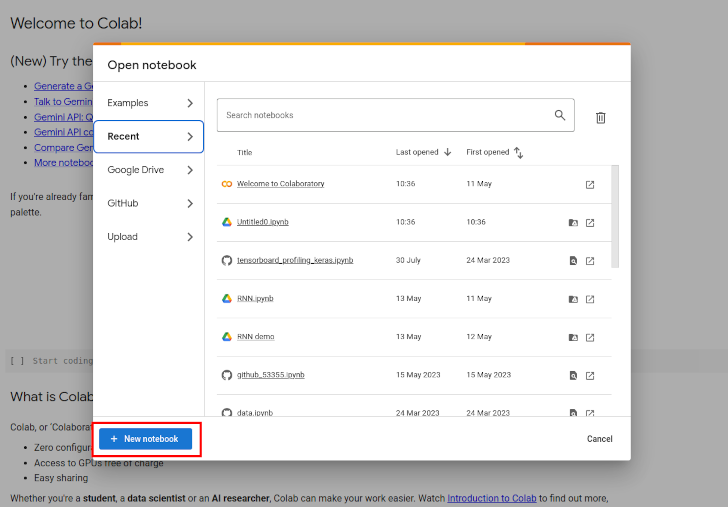The width and height of the screenshot is (728, 507).
Task: Open the Untitled0.ipynb notebook
Action: coord(262,222)
